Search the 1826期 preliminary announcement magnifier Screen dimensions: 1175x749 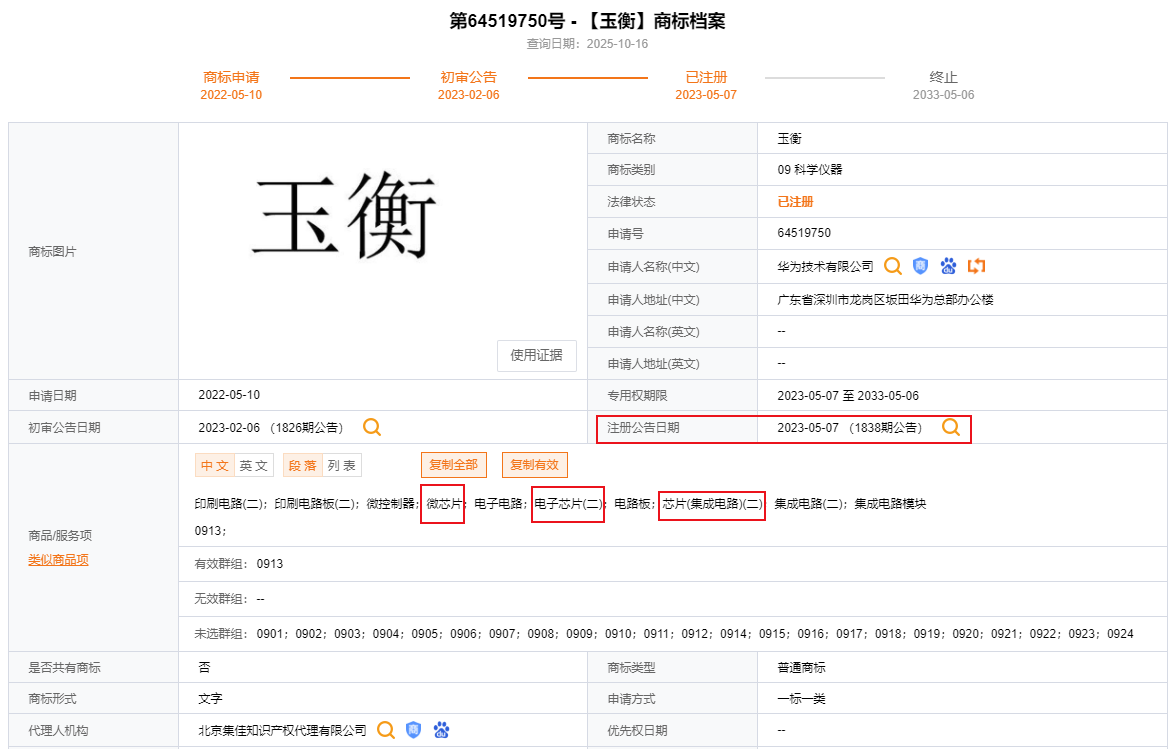(372, 428)
